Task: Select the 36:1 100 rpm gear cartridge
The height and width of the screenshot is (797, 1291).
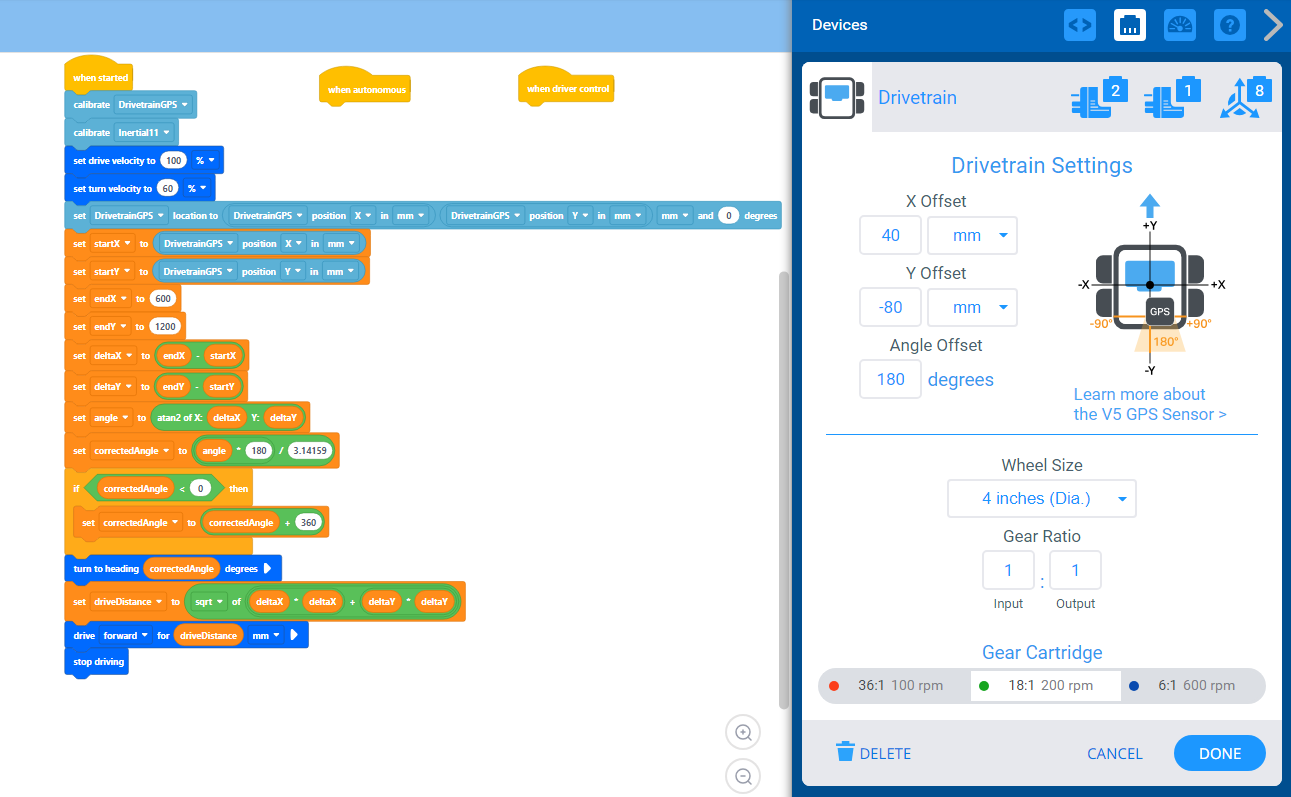Action: point(893,686)
